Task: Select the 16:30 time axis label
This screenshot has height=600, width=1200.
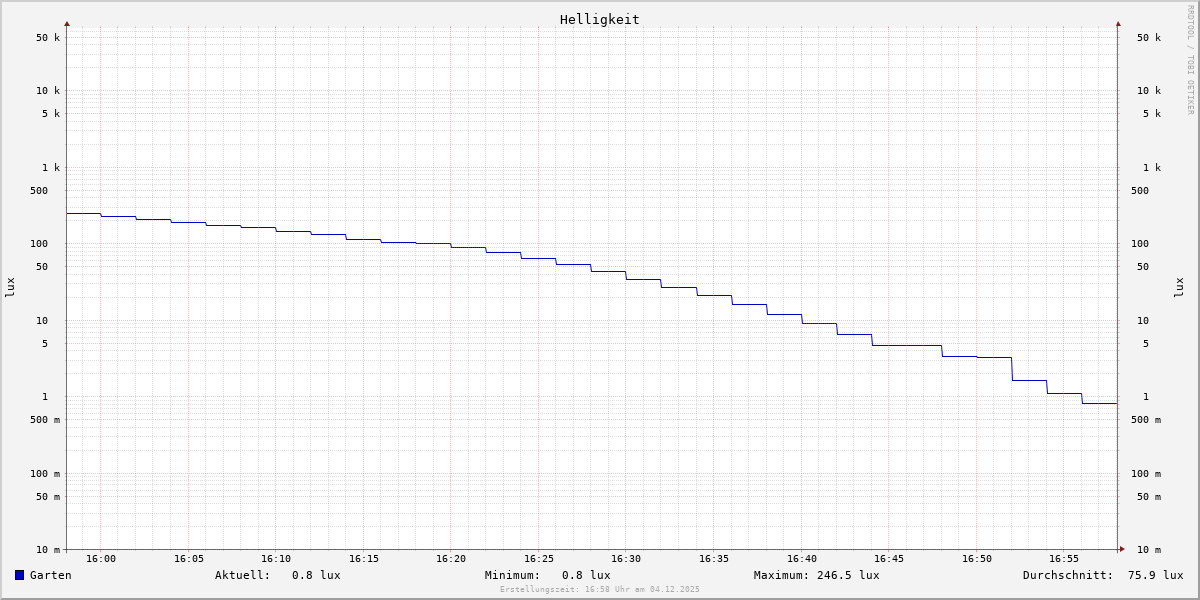Action: coord(626,559)
